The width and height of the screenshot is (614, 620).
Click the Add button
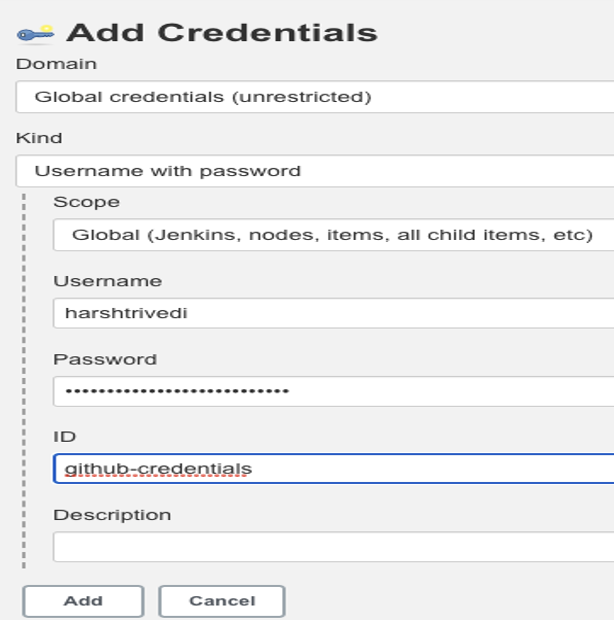coord(83,601)
